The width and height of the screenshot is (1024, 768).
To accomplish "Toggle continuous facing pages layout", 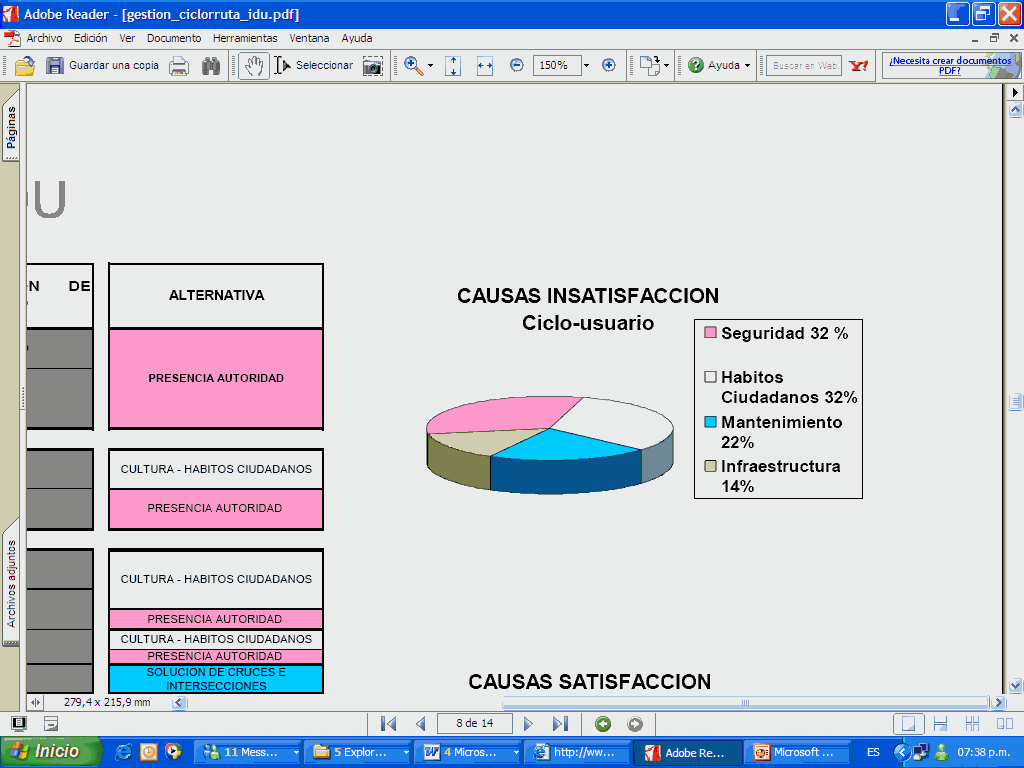I will click(973, 724).
